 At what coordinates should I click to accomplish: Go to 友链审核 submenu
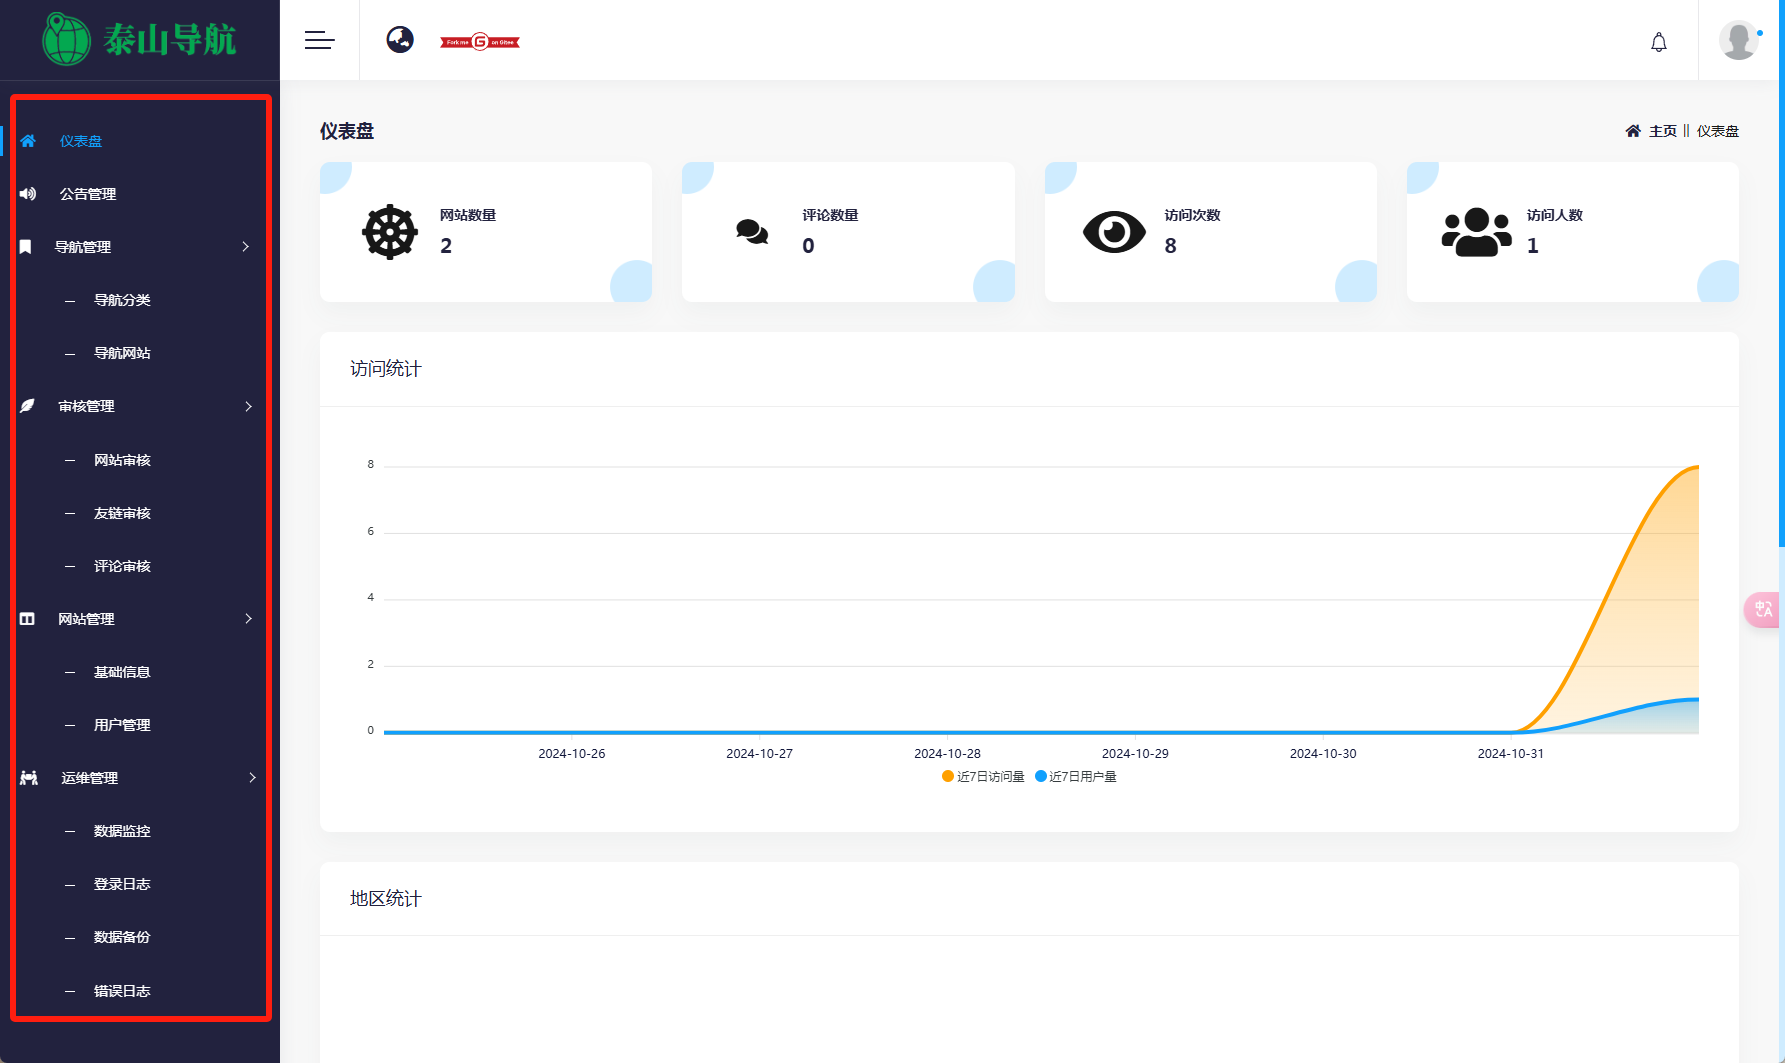pyautogui.click(x=122, y=513)
